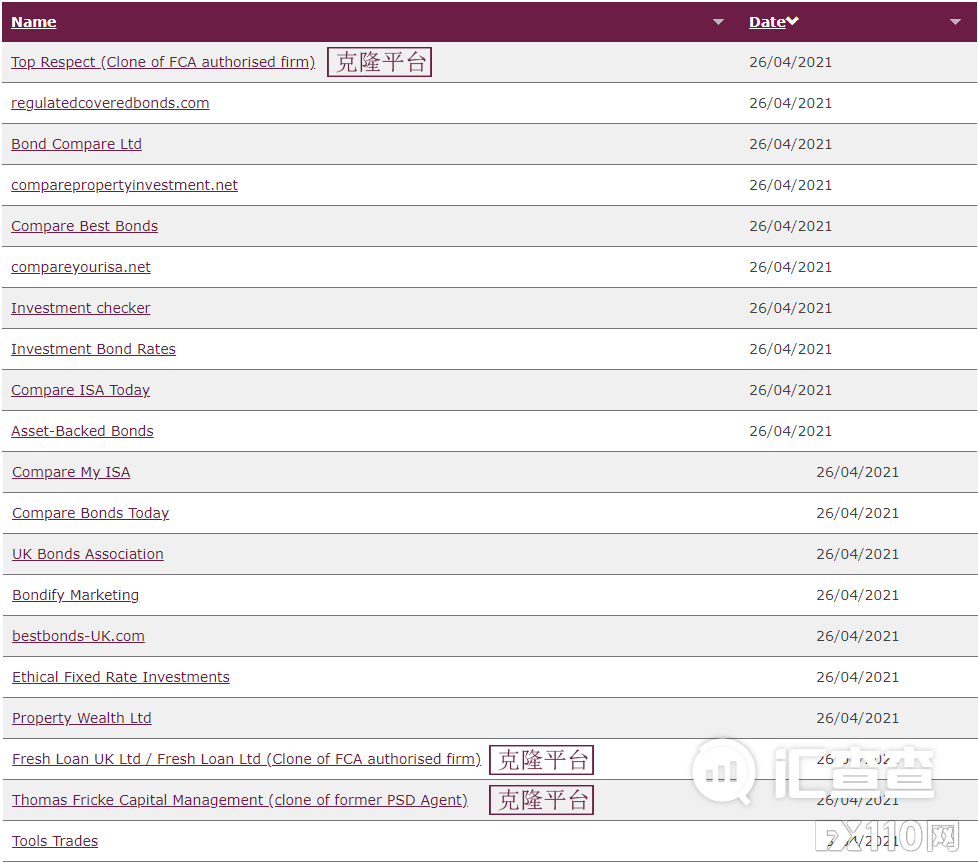The width and height of the screenshot is (978, 865).
Task: Sort by the Name column header
Action: (x=33, y=22)
